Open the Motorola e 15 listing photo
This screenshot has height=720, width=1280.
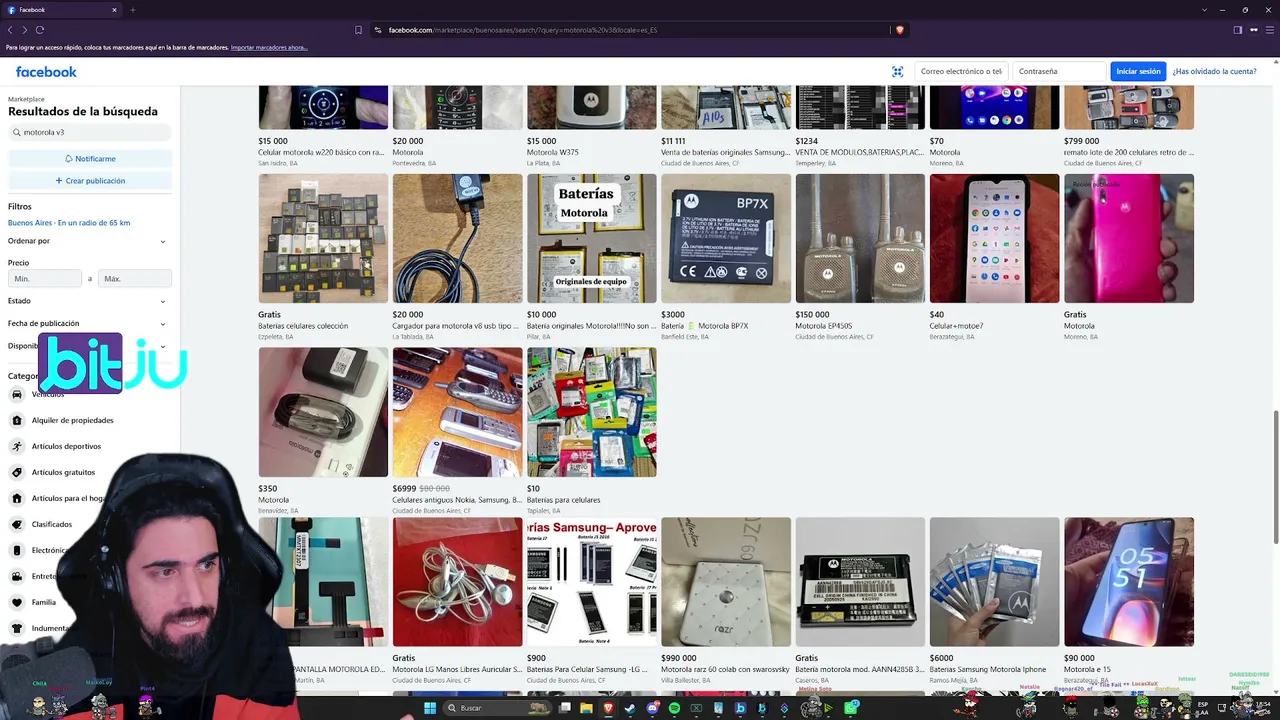click(x=1129, y=582)
